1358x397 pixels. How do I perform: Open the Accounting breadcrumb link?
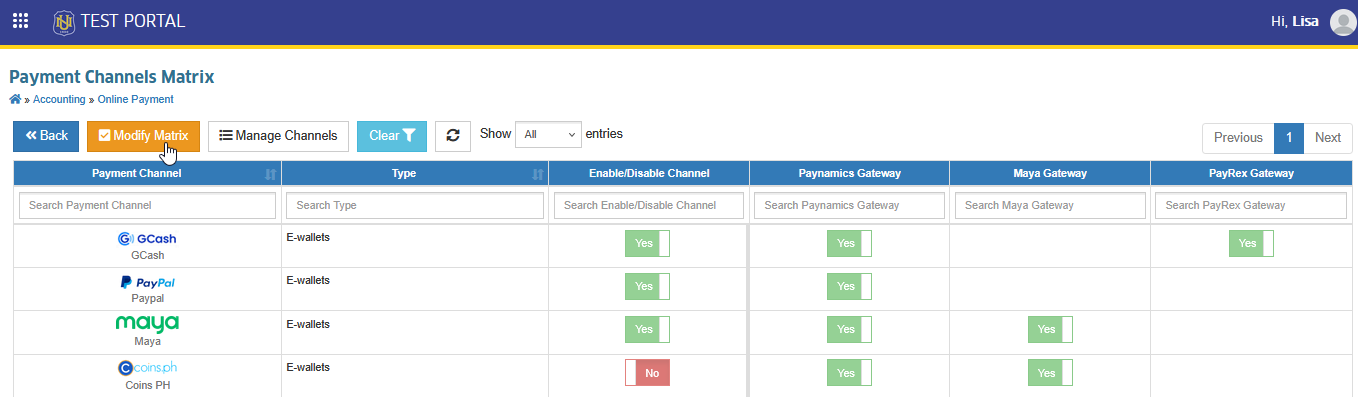pyautogui.click(x=59, y=99)
